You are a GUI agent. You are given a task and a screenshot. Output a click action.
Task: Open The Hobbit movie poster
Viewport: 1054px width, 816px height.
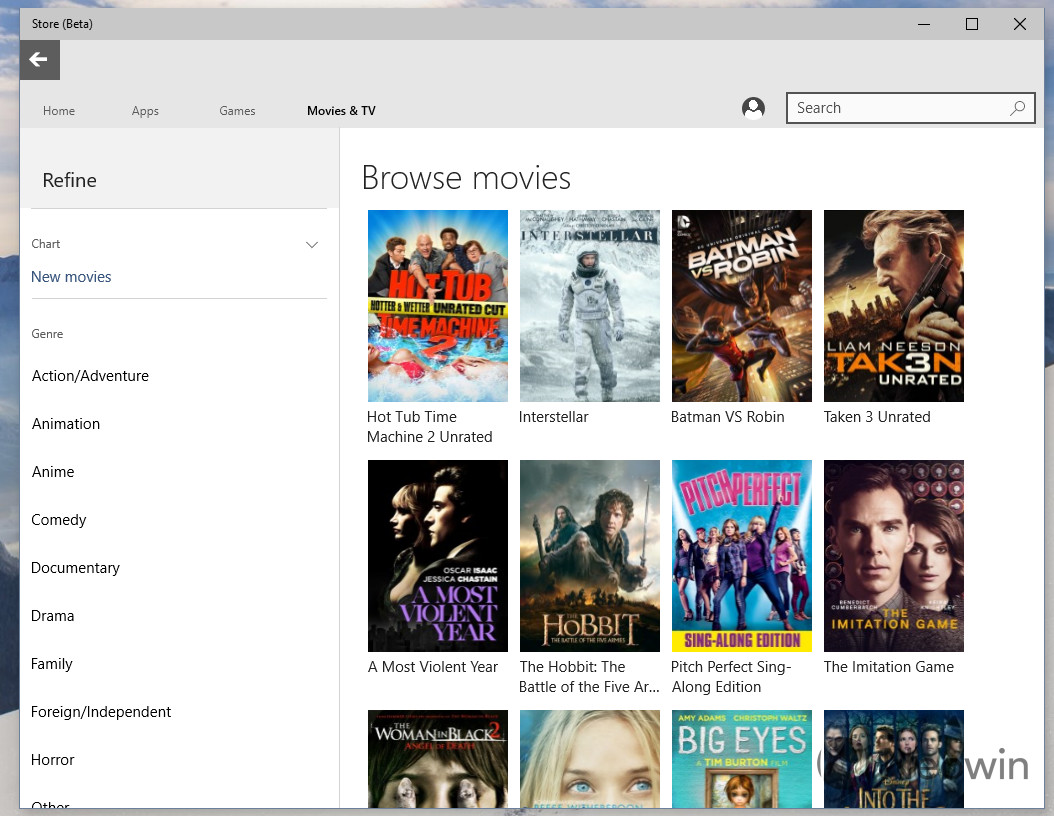pyautogui.click(x=590, y=556)
